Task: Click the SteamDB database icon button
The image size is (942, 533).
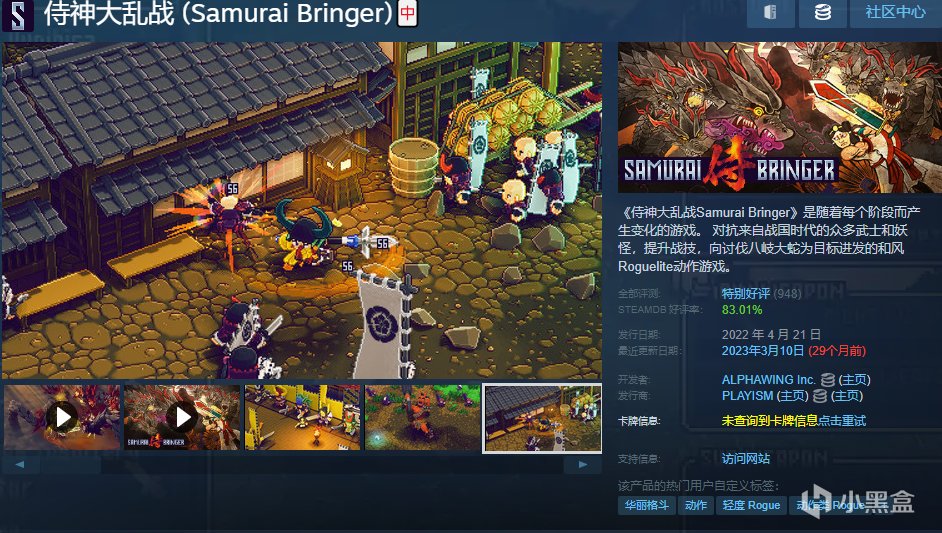Action: pyautogui.click(x=822, y=13)
